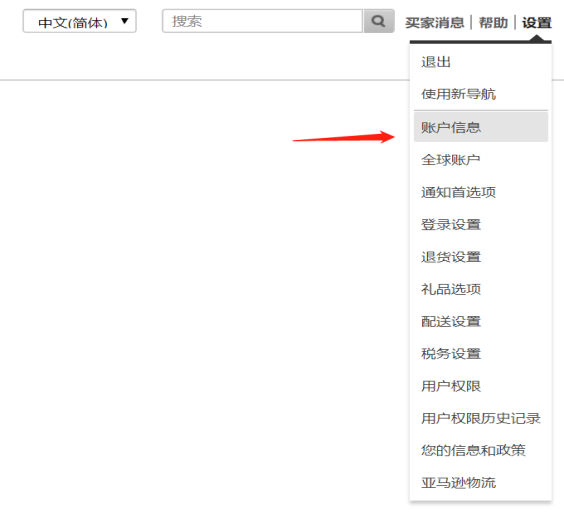Viewport: 564px width, 513px height.
Task: Click the 帮助 help link
Action: (493, 23)
